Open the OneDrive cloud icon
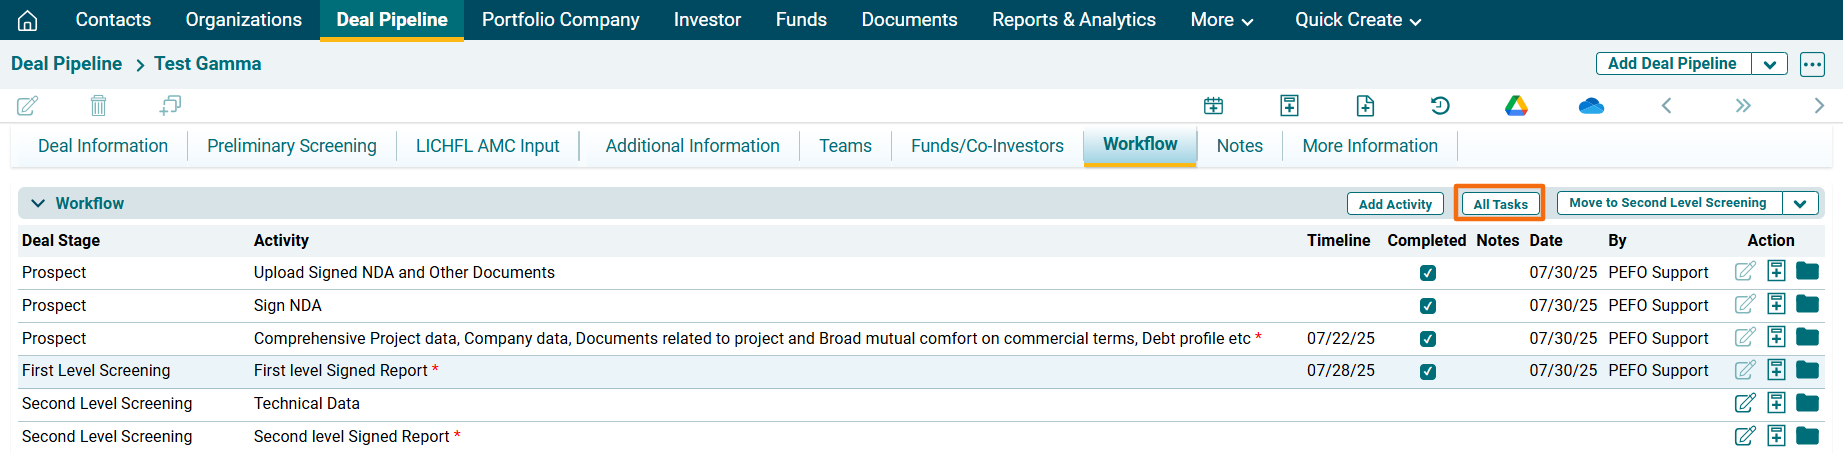This screenshot has height=454, width=1843. coord(1591,105)
